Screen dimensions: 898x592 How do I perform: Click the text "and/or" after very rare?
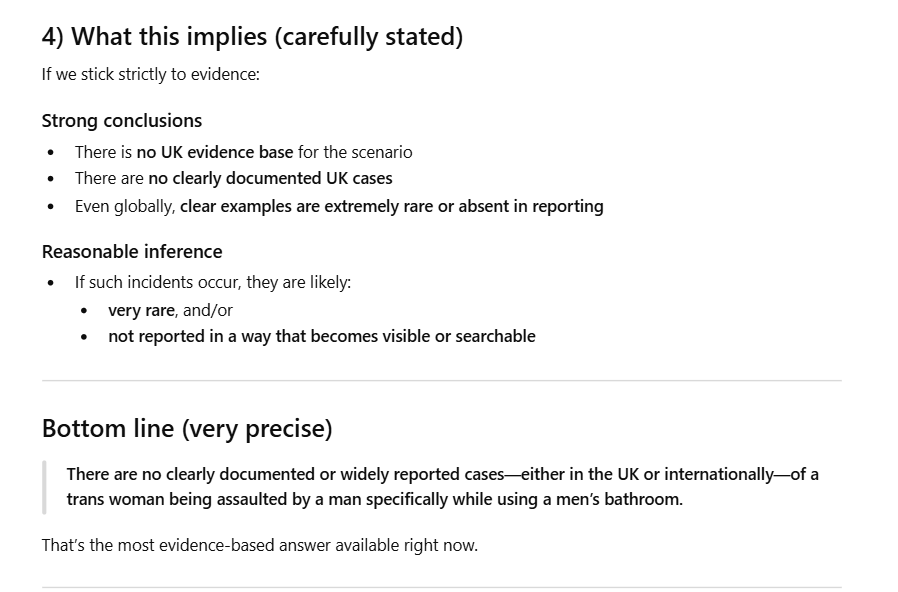[208, 310]
